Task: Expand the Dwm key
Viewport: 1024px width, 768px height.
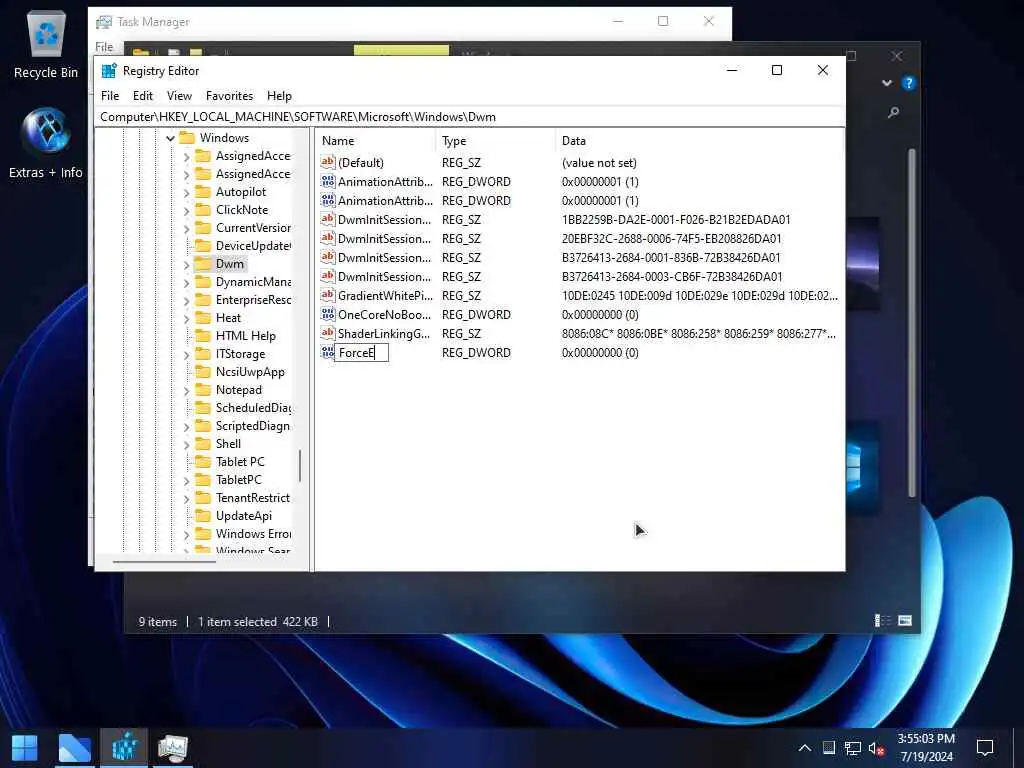Action: pos(186,264)
